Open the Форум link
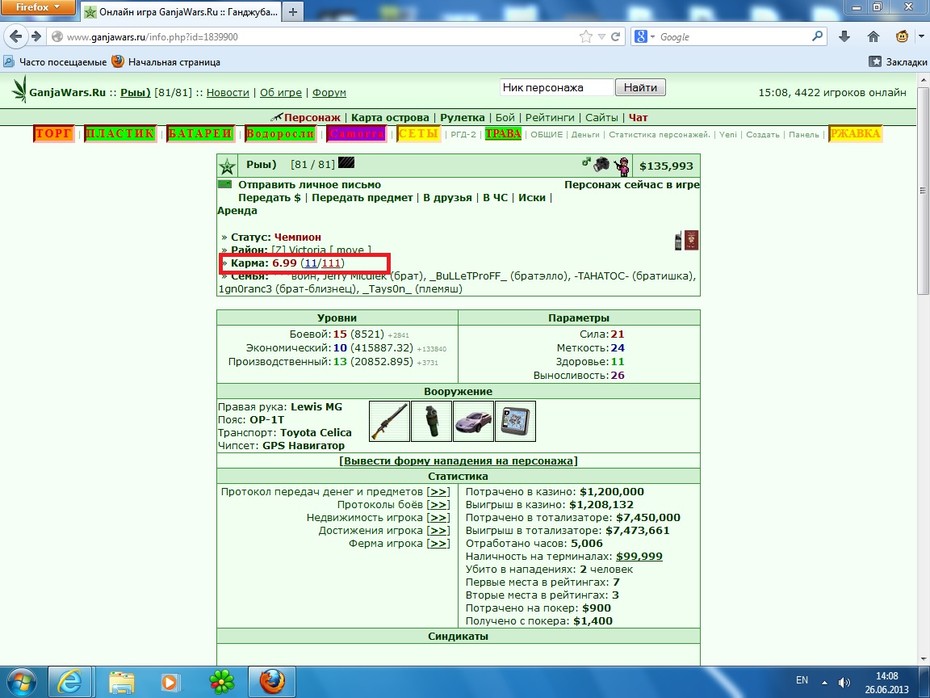The height and width of the screenshot is (698, 930). coord(329,93)
